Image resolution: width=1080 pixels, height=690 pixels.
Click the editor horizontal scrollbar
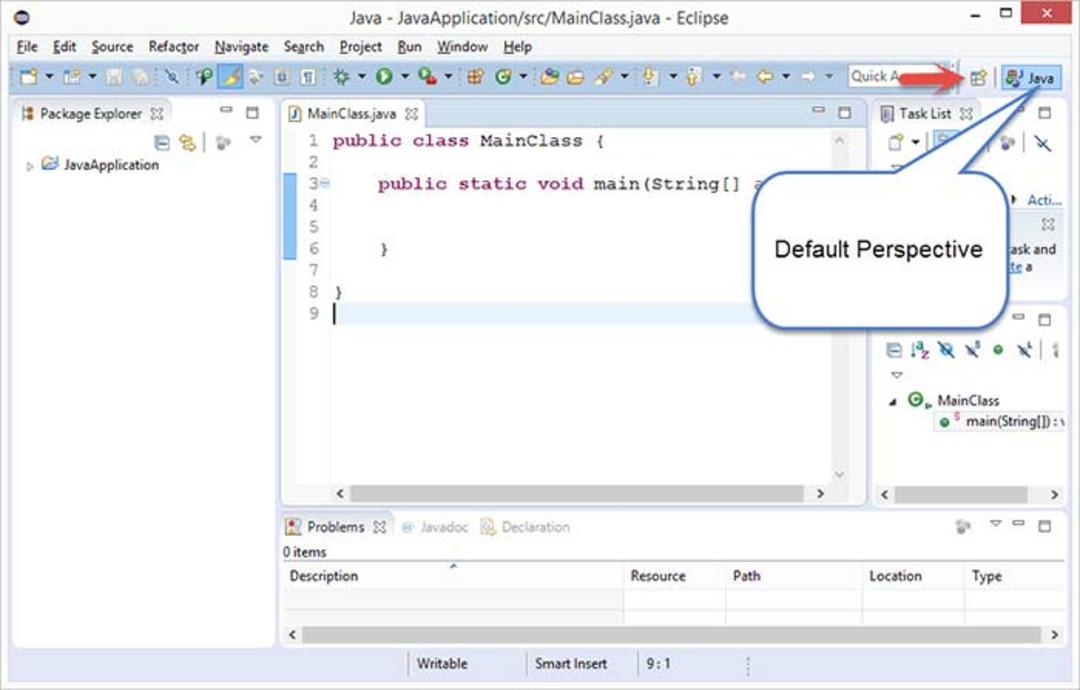tap(577, 494)
